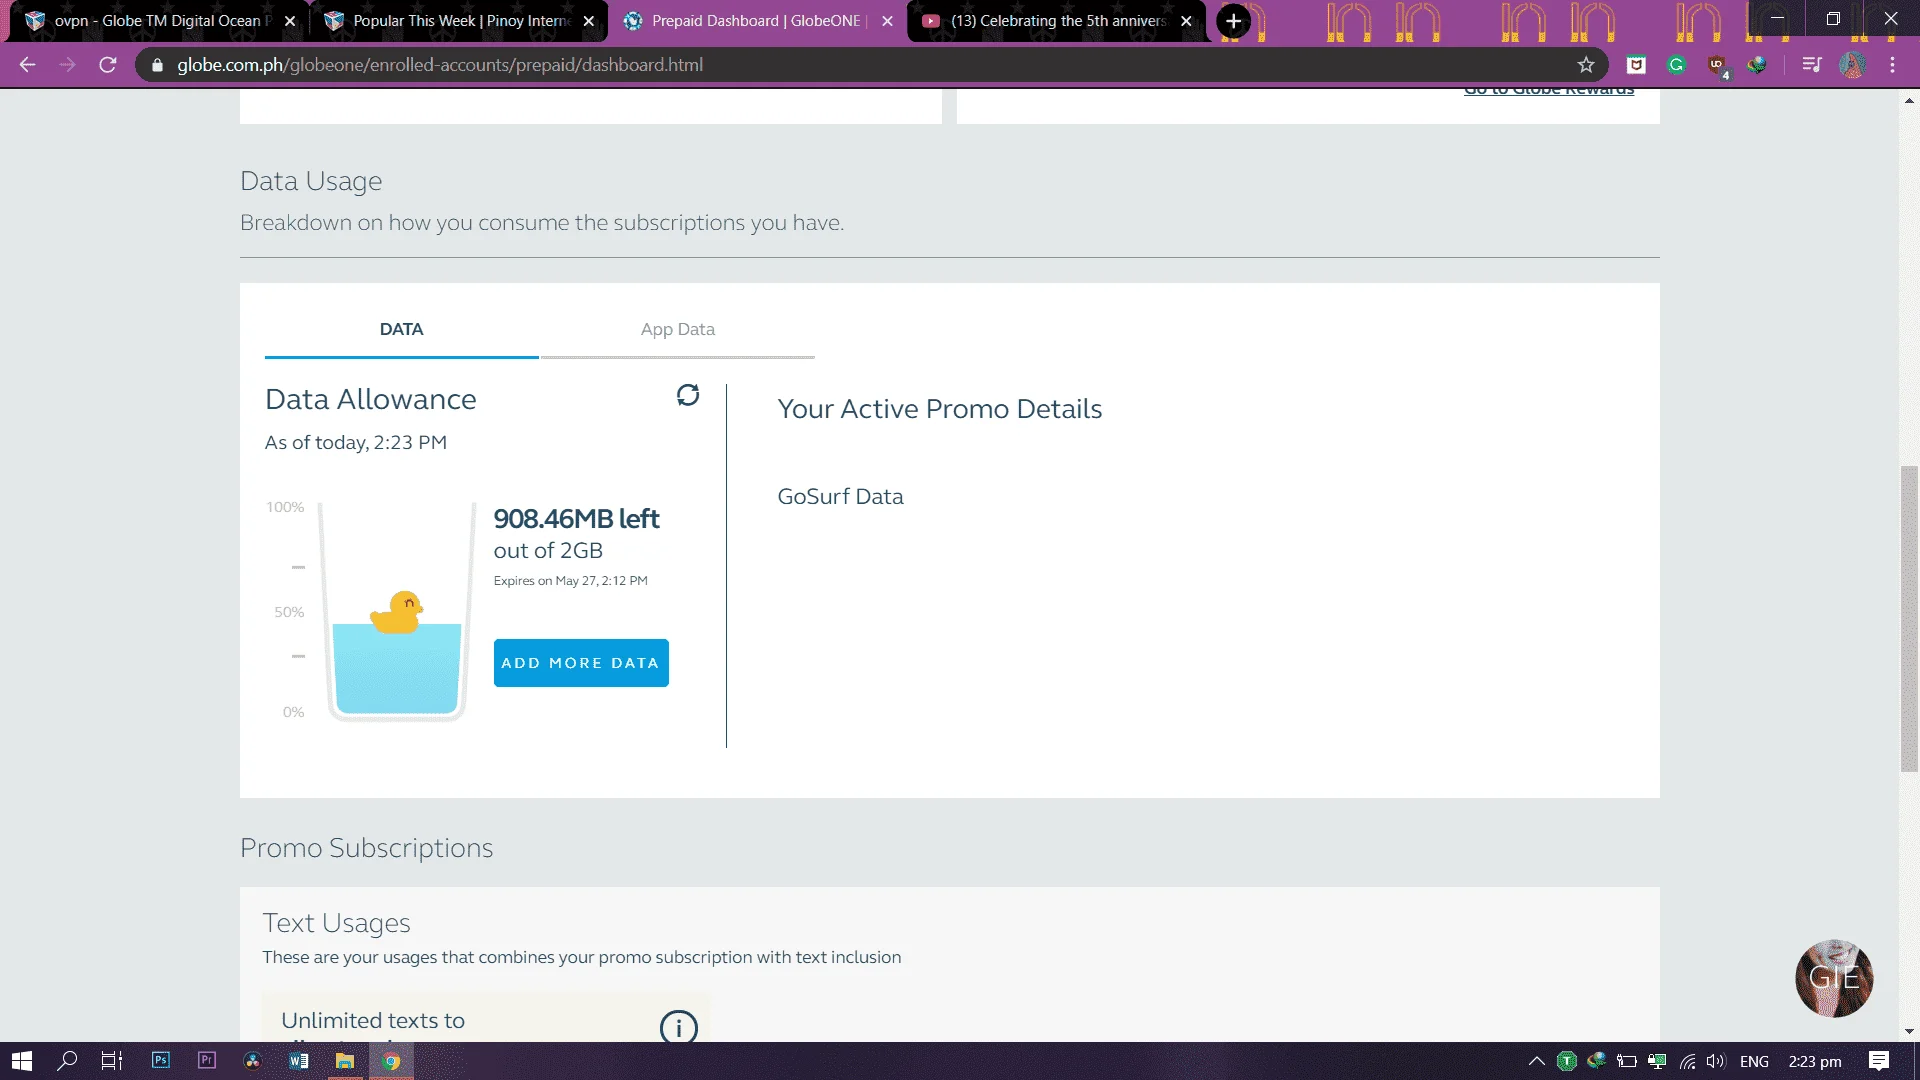Screen dimensions: 1920x1080
Task: Open the Chrome three-dot menu
Action: click(x=1893, y=65)
